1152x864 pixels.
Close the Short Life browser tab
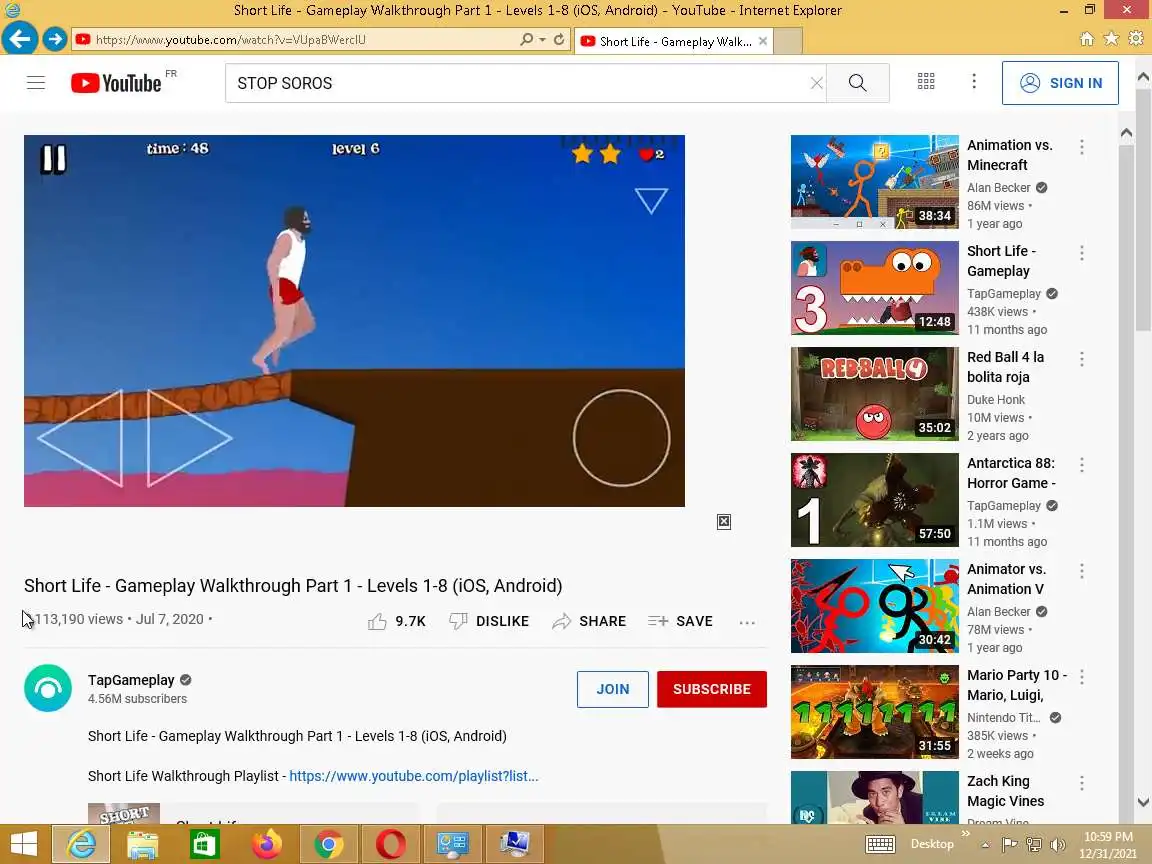(763, 41)
